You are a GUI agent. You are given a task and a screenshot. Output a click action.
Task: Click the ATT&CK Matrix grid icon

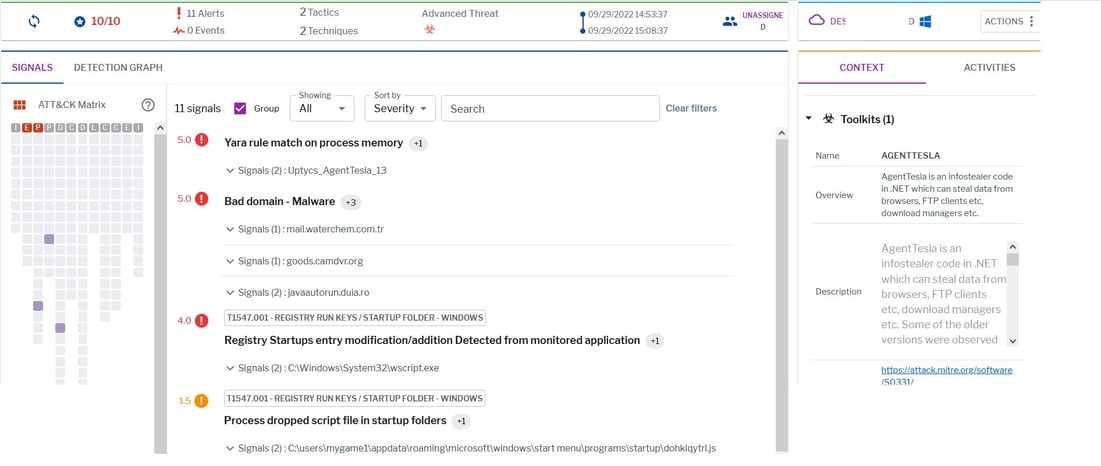coord(19,105)
